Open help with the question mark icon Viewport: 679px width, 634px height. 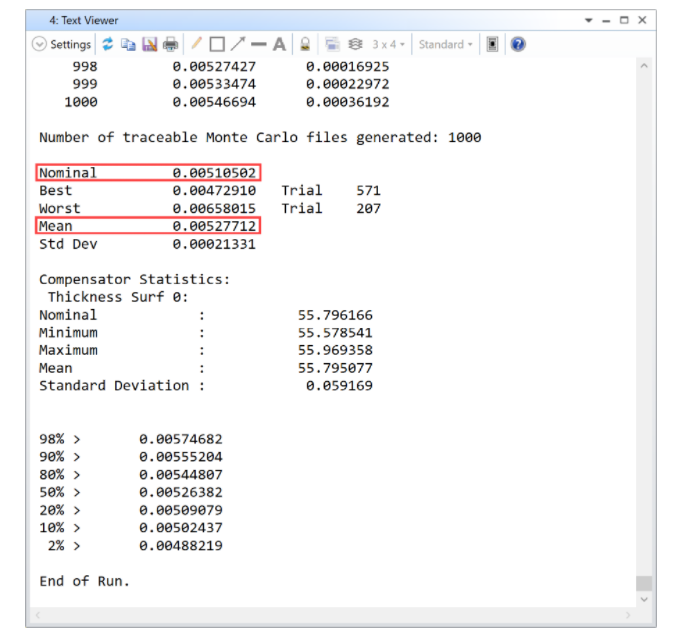518,44
